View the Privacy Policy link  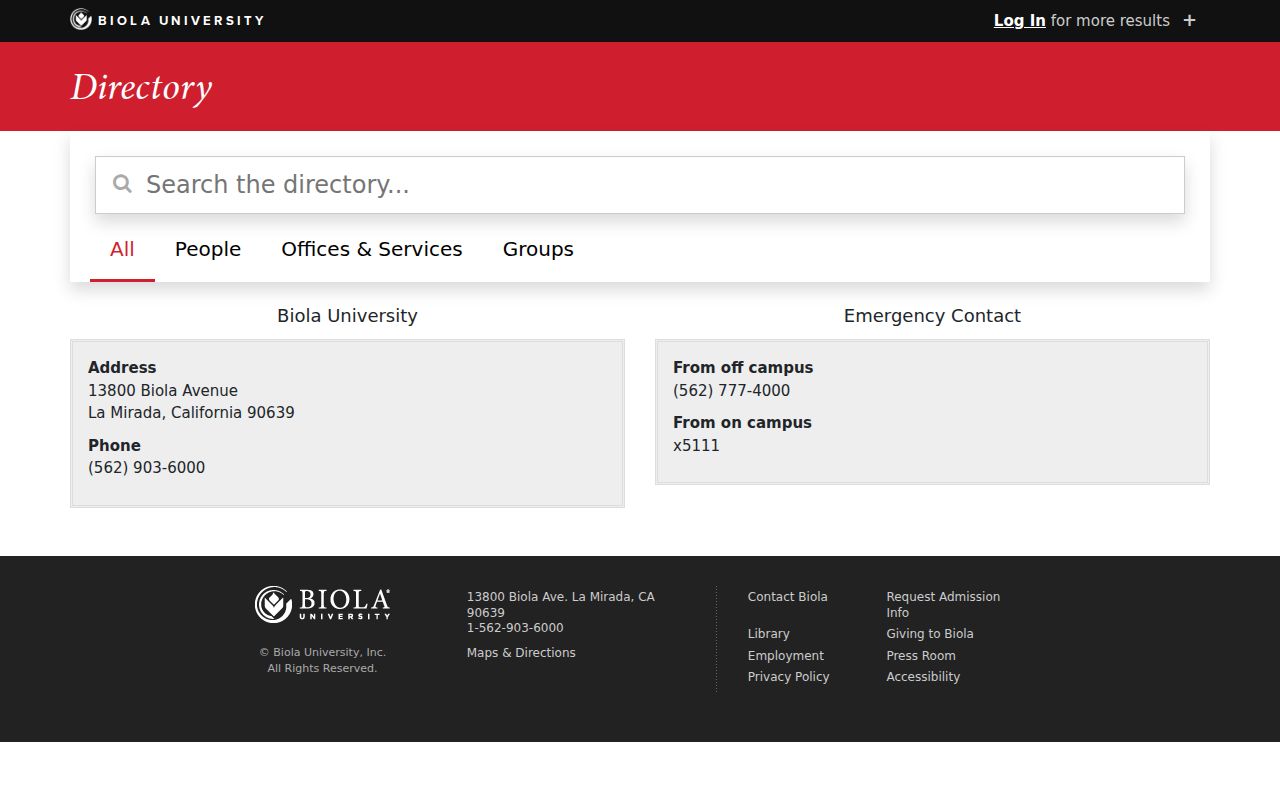click(789, 676)
